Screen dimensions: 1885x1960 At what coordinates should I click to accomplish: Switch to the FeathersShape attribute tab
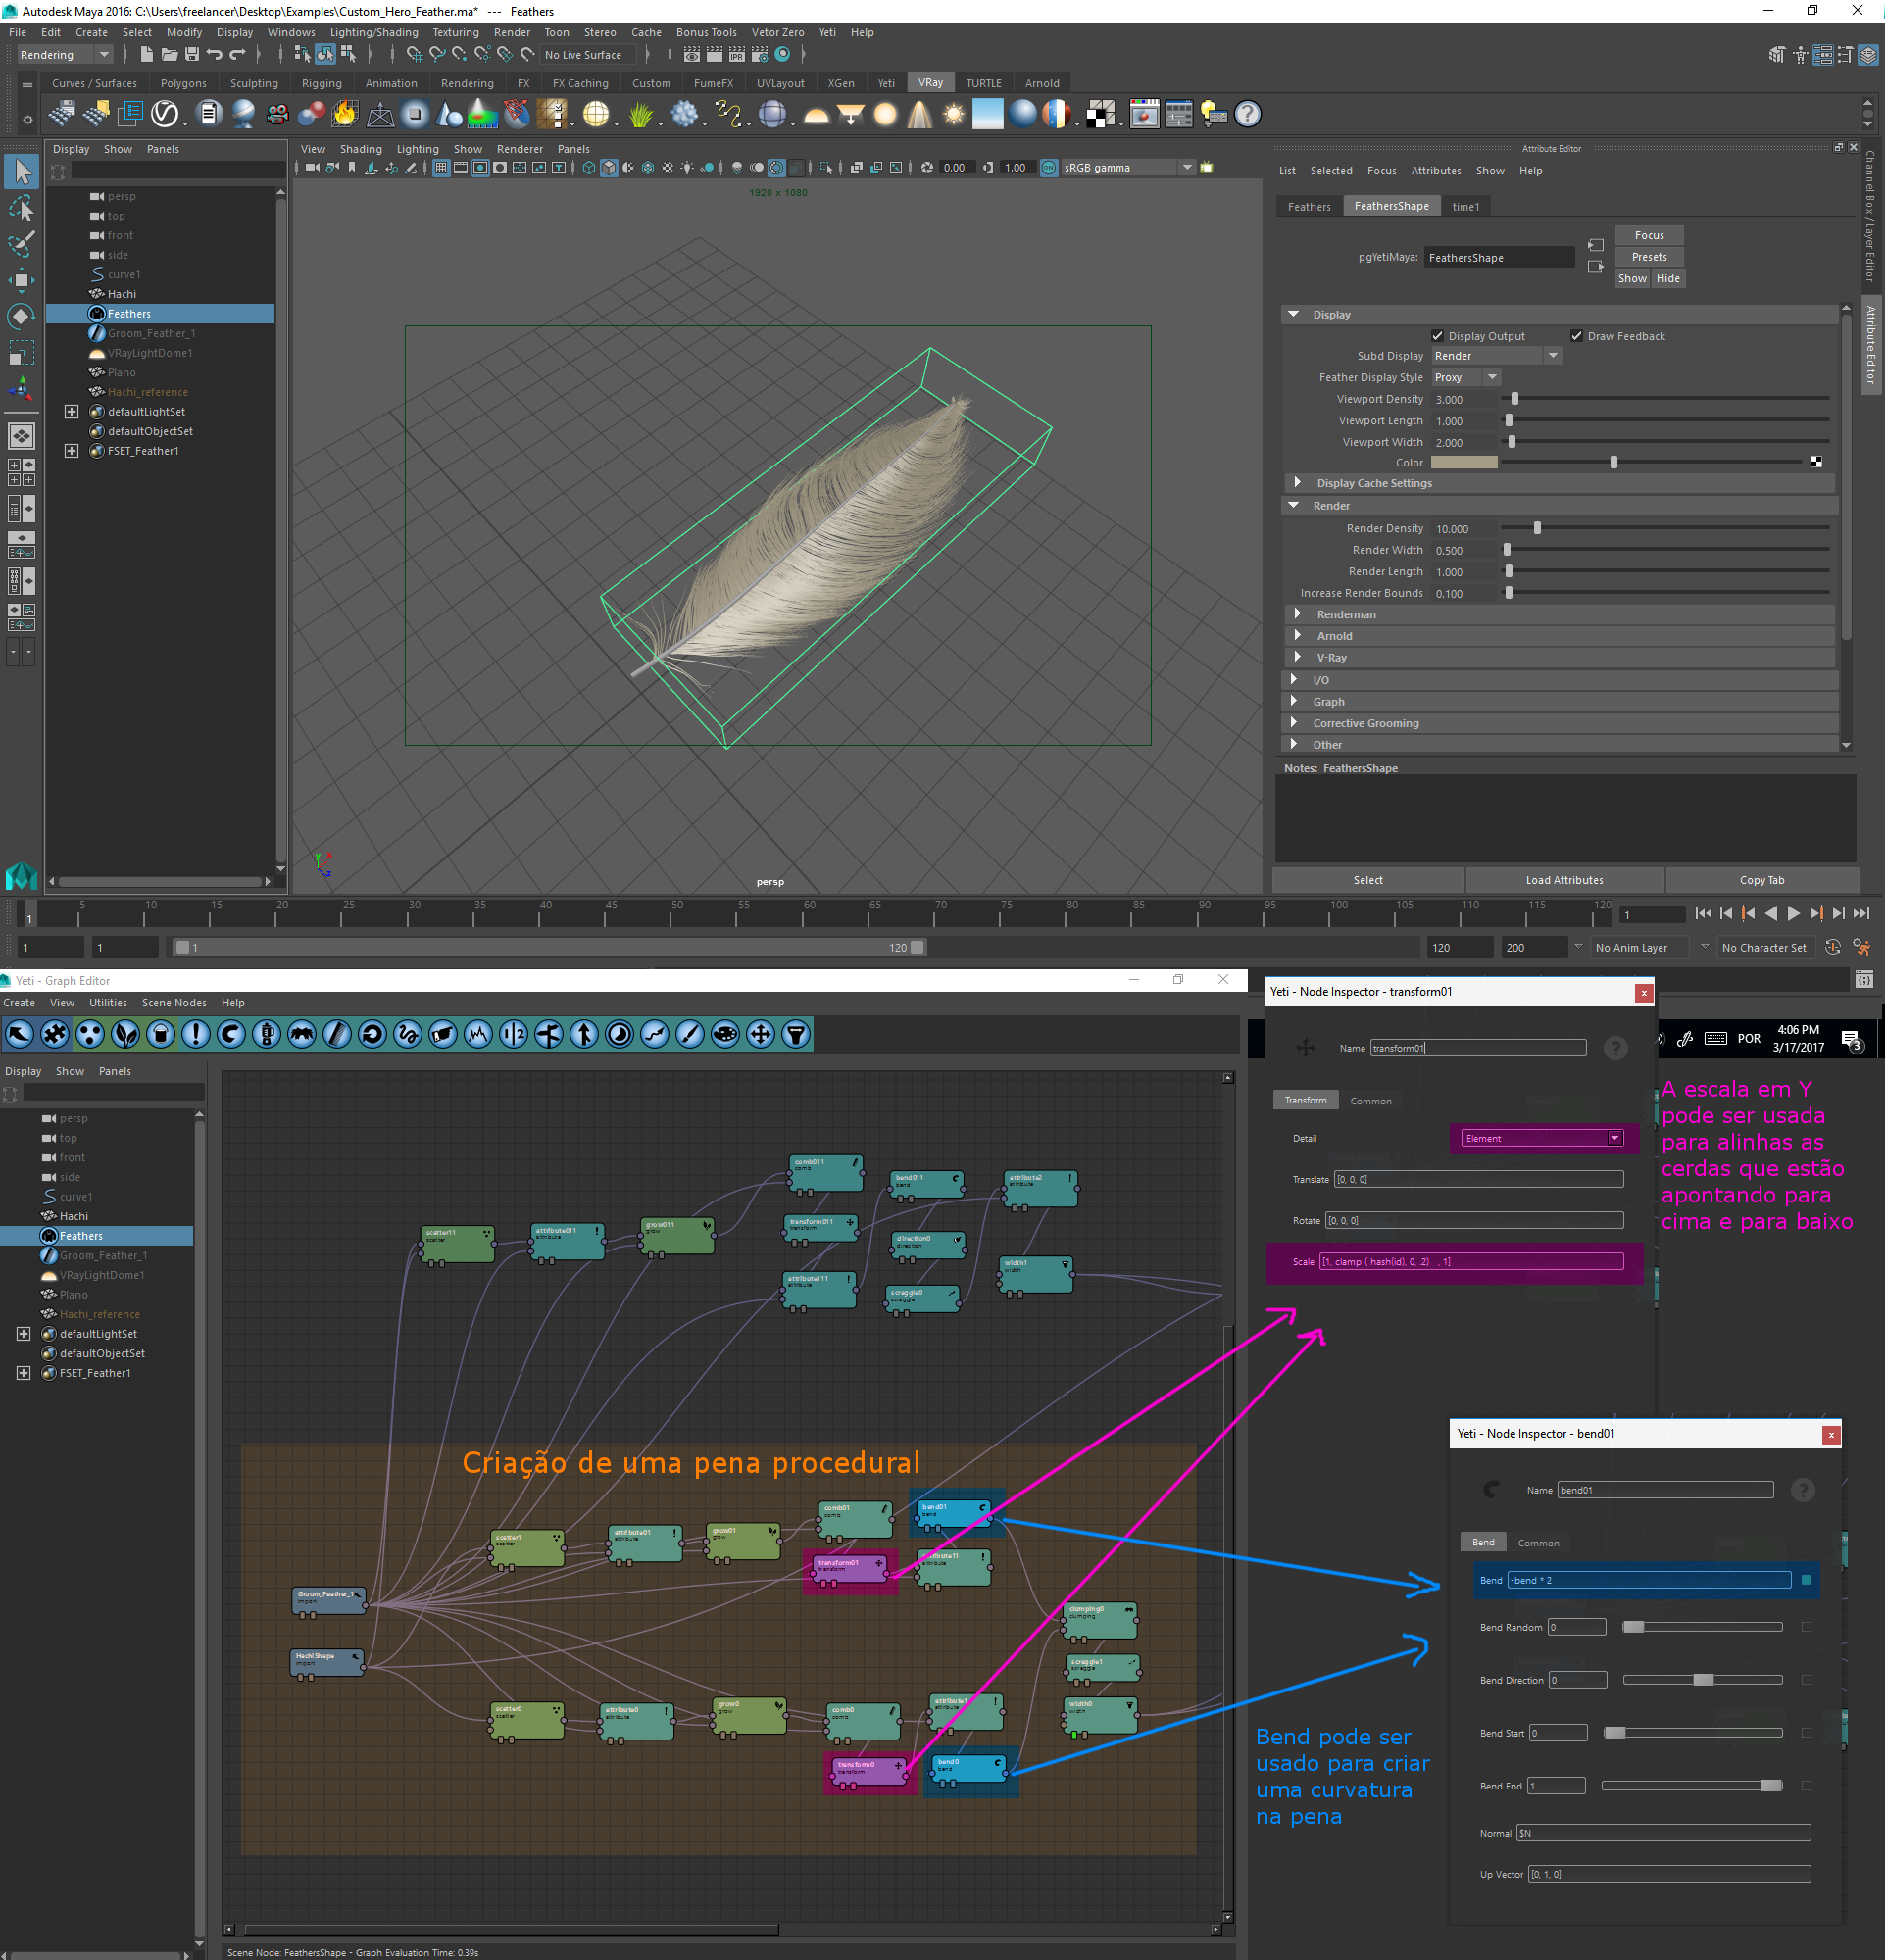coord(1391,206)
